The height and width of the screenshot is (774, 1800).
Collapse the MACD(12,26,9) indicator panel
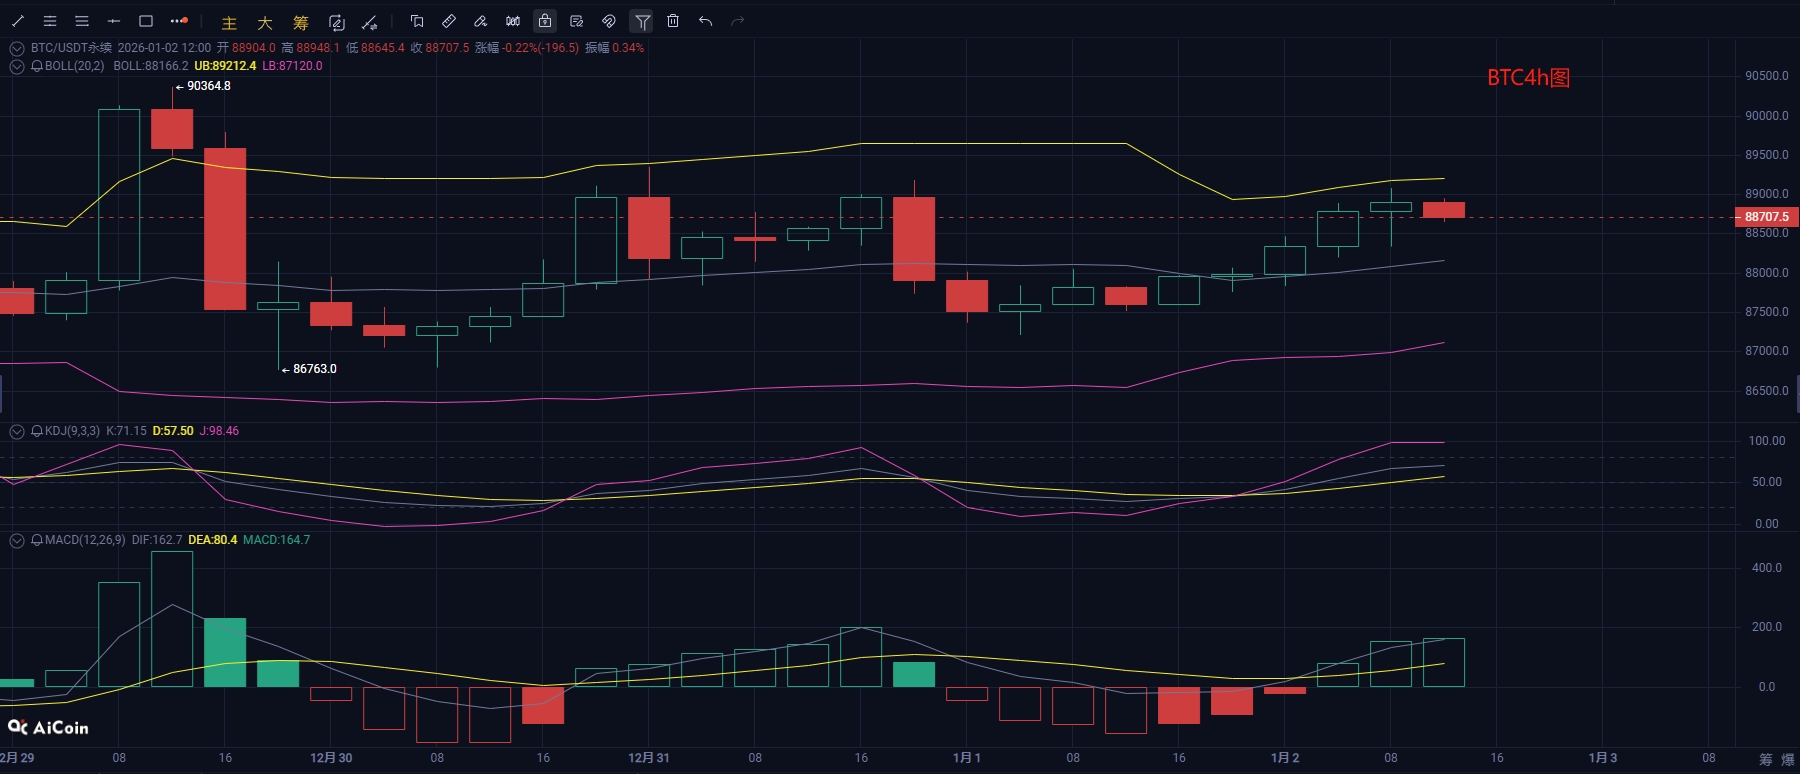point(17,540)
